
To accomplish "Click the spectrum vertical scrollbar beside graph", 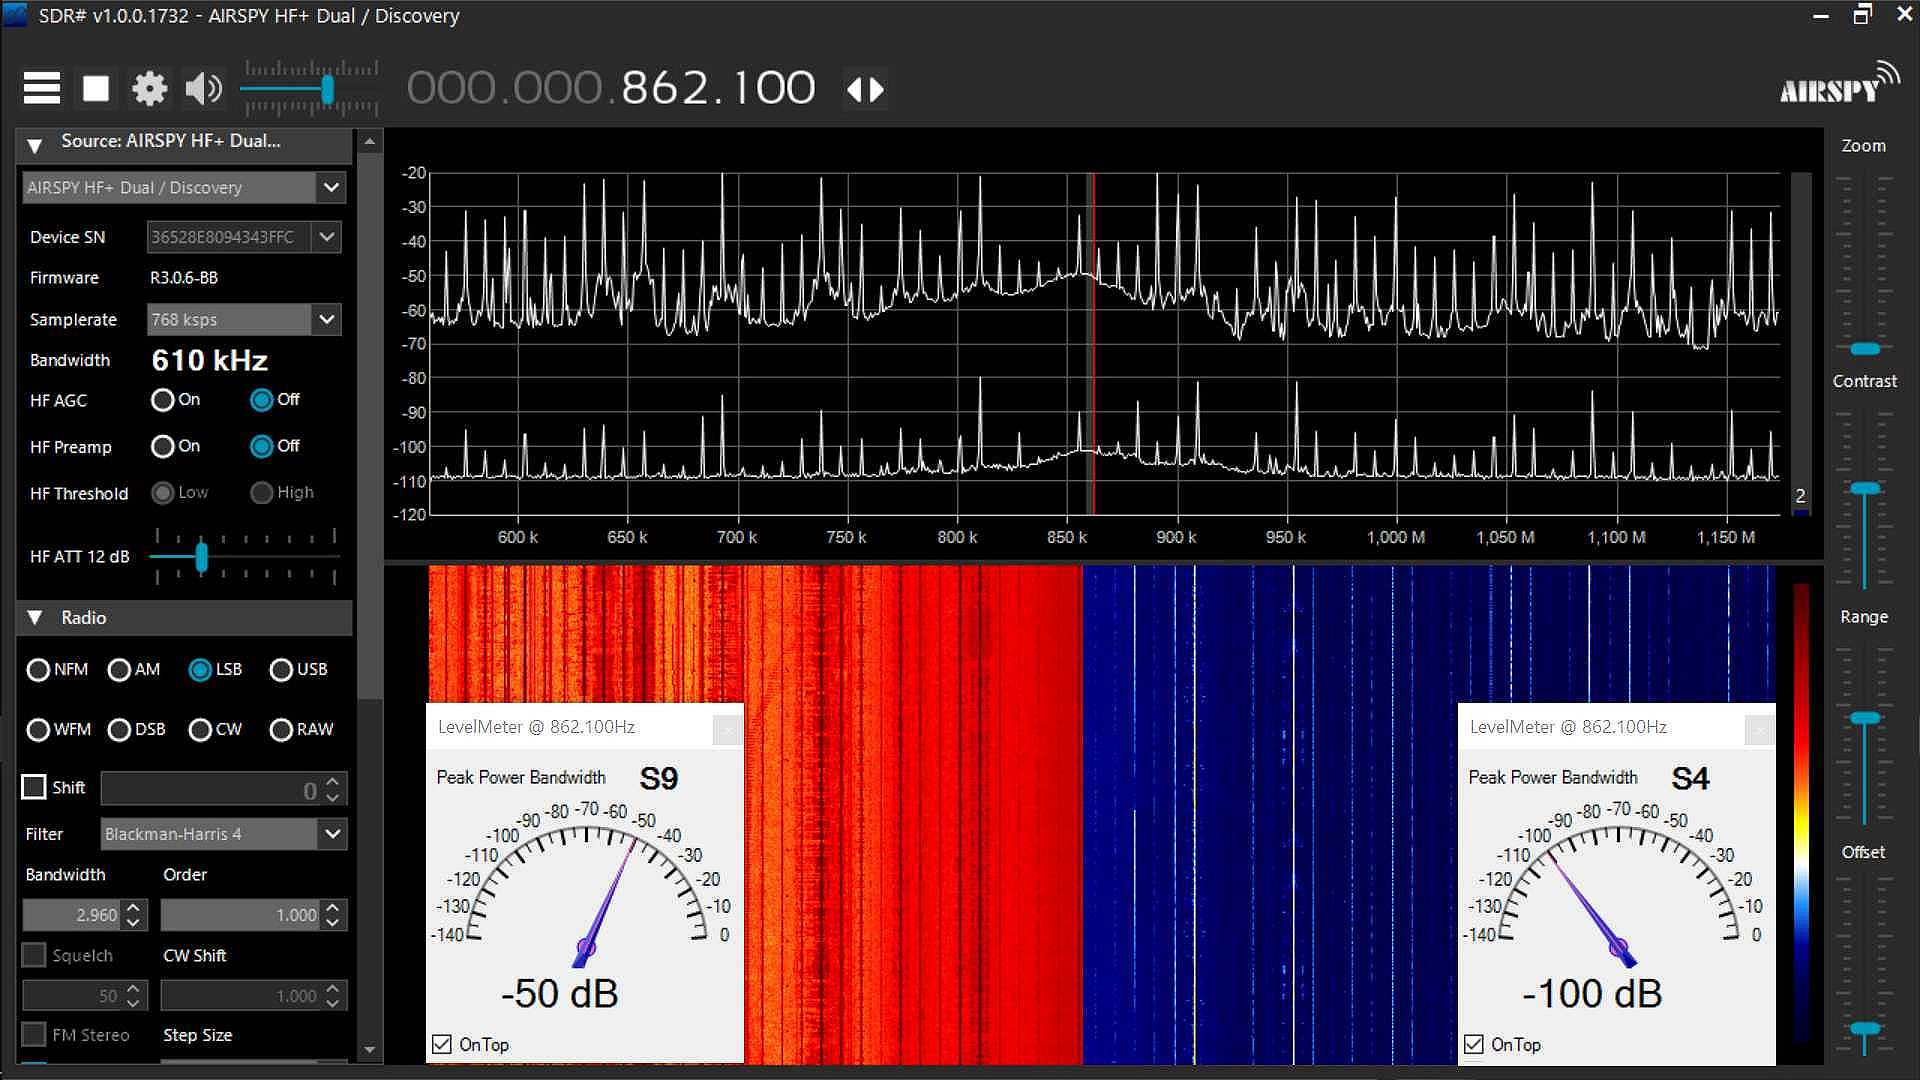I will coord(1801,343).
